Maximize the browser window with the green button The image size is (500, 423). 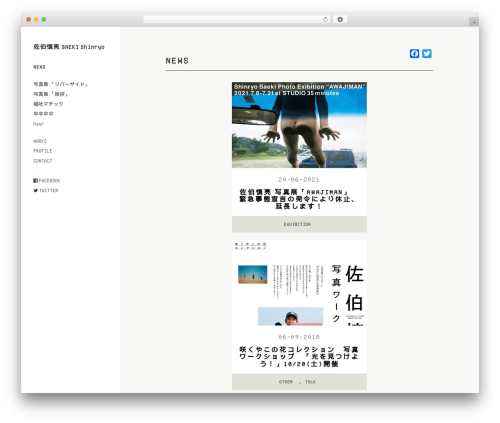[x=44, y=20]
